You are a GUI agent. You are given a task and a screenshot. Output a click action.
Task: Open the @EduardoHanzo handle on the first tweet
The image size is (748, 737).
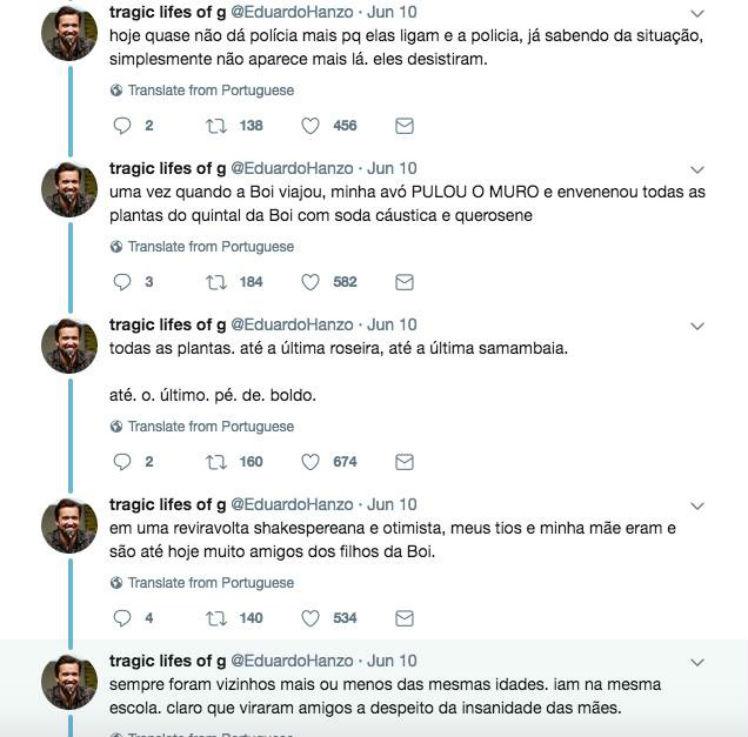click(292, 13)
